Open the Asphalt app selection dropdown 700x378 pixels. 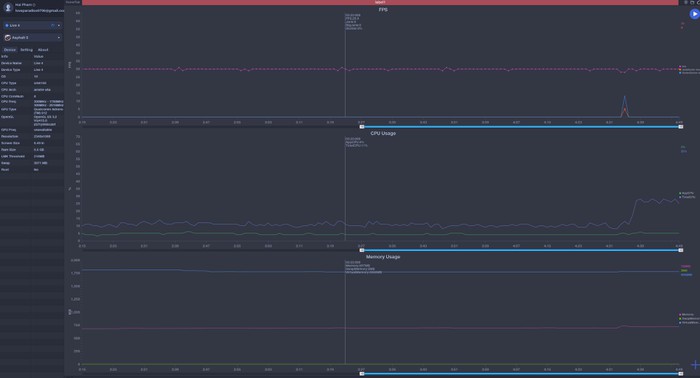coord(32,37)
